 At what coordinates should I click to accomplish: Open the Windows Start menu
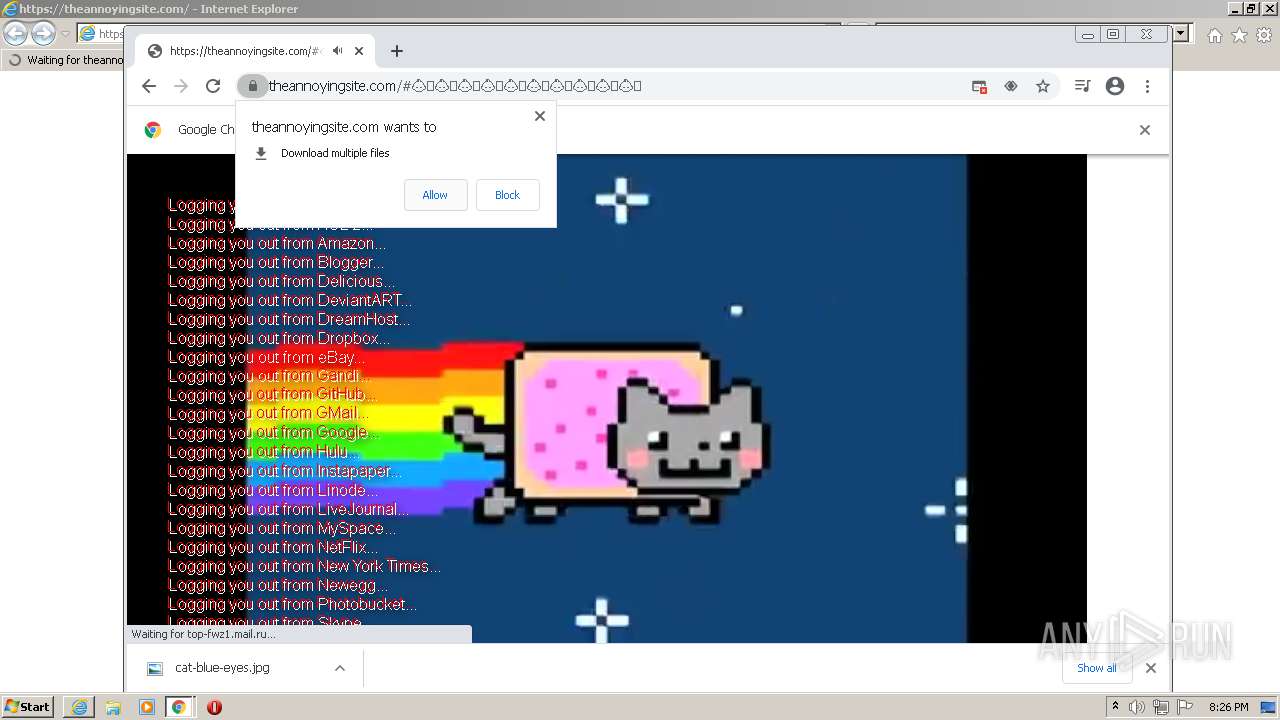click(x=28, y=707)
